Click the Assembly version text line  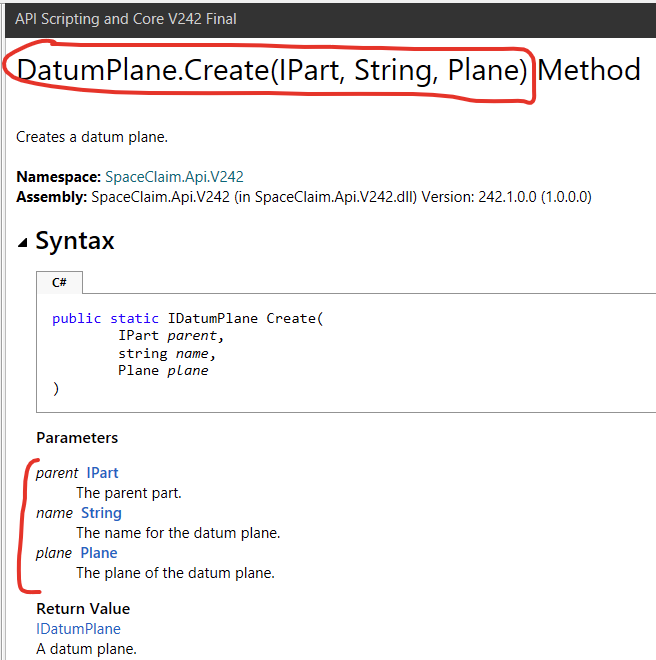[x=304, y=197]
